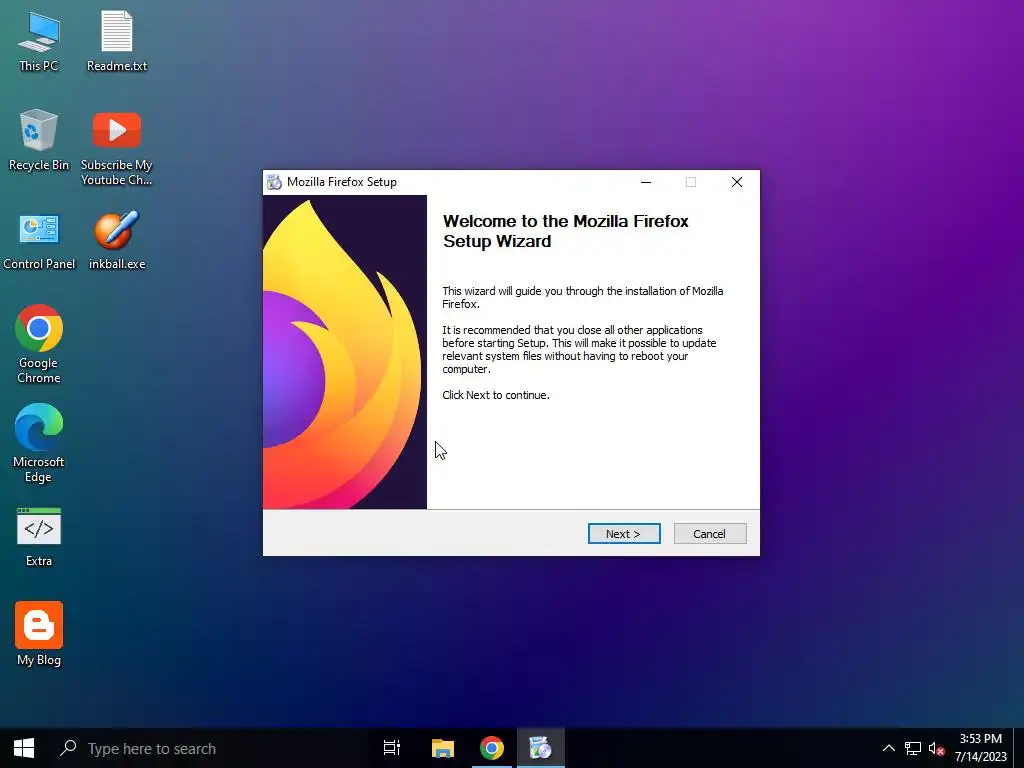1024x768 pixels.
Task: Click the Next button in Firefox Setup
Action: (624, 534)
